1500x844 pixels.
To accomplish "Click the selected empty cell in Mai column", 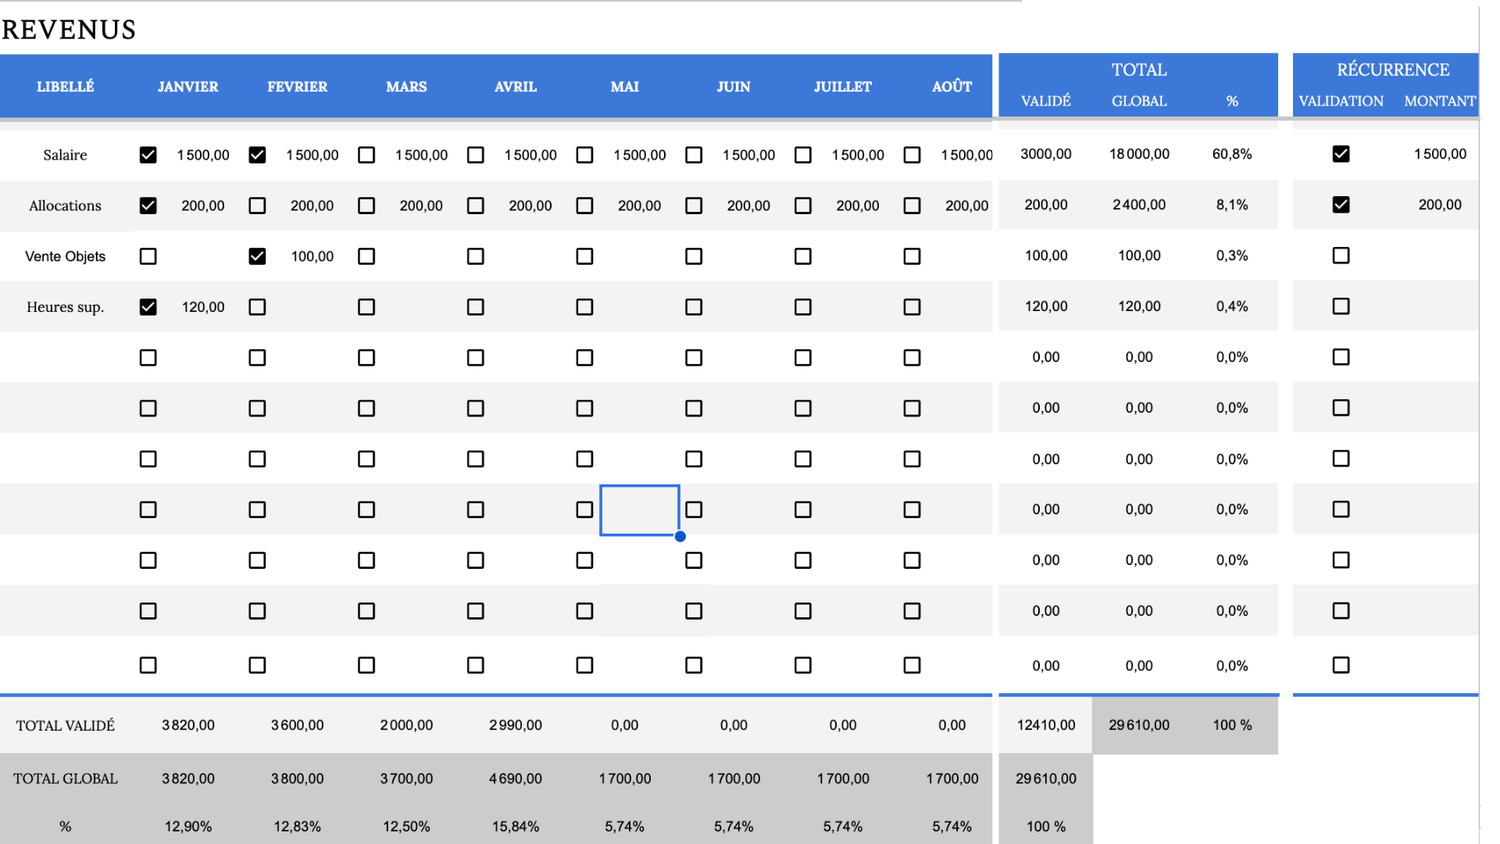I will point(640,510).
